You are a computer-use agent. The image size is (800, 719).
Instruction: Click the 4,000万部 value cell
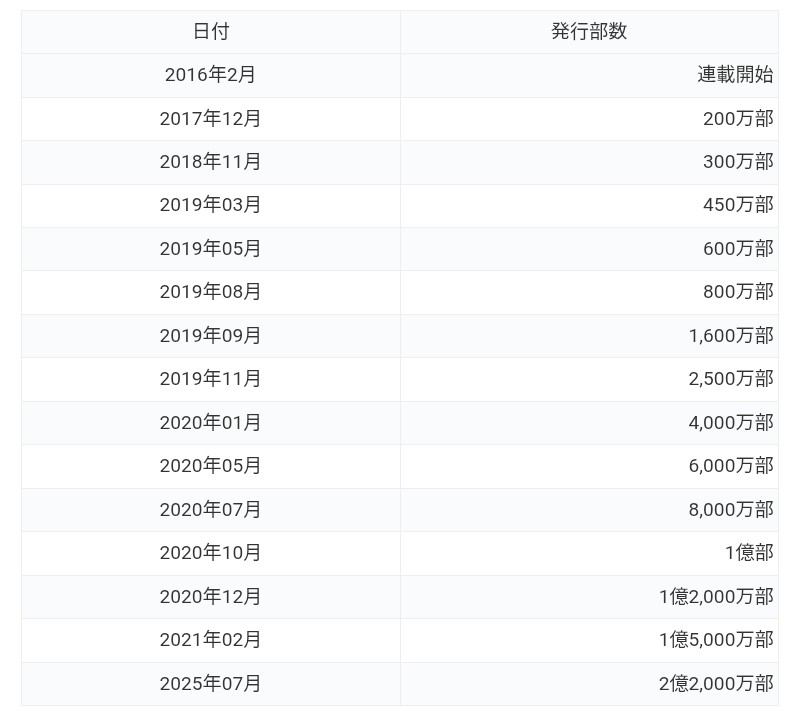coord(731,423)
